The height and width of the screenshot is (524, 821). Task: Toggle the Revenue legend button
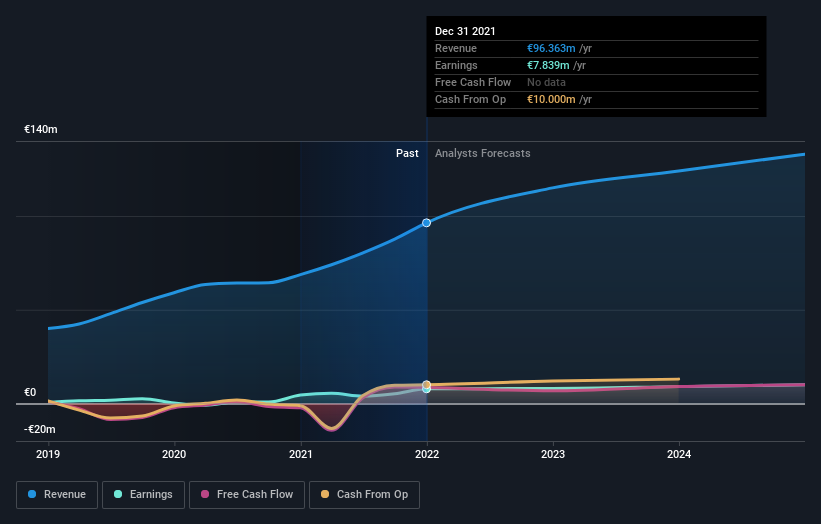[57, 495]
